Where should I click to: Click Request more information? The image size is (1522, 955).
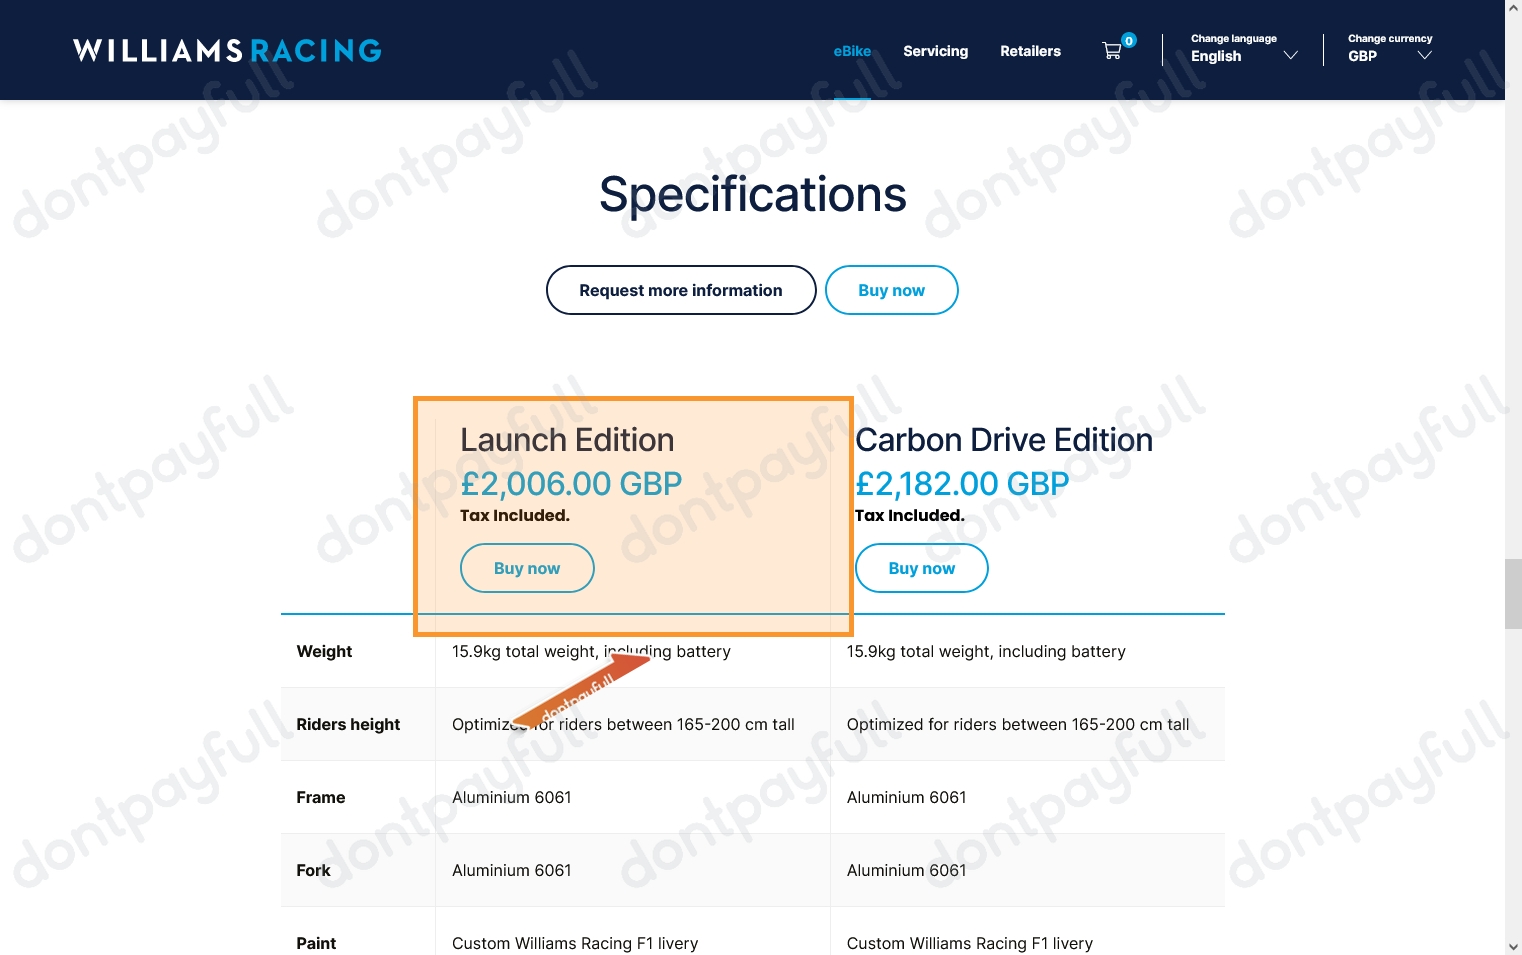680,290
